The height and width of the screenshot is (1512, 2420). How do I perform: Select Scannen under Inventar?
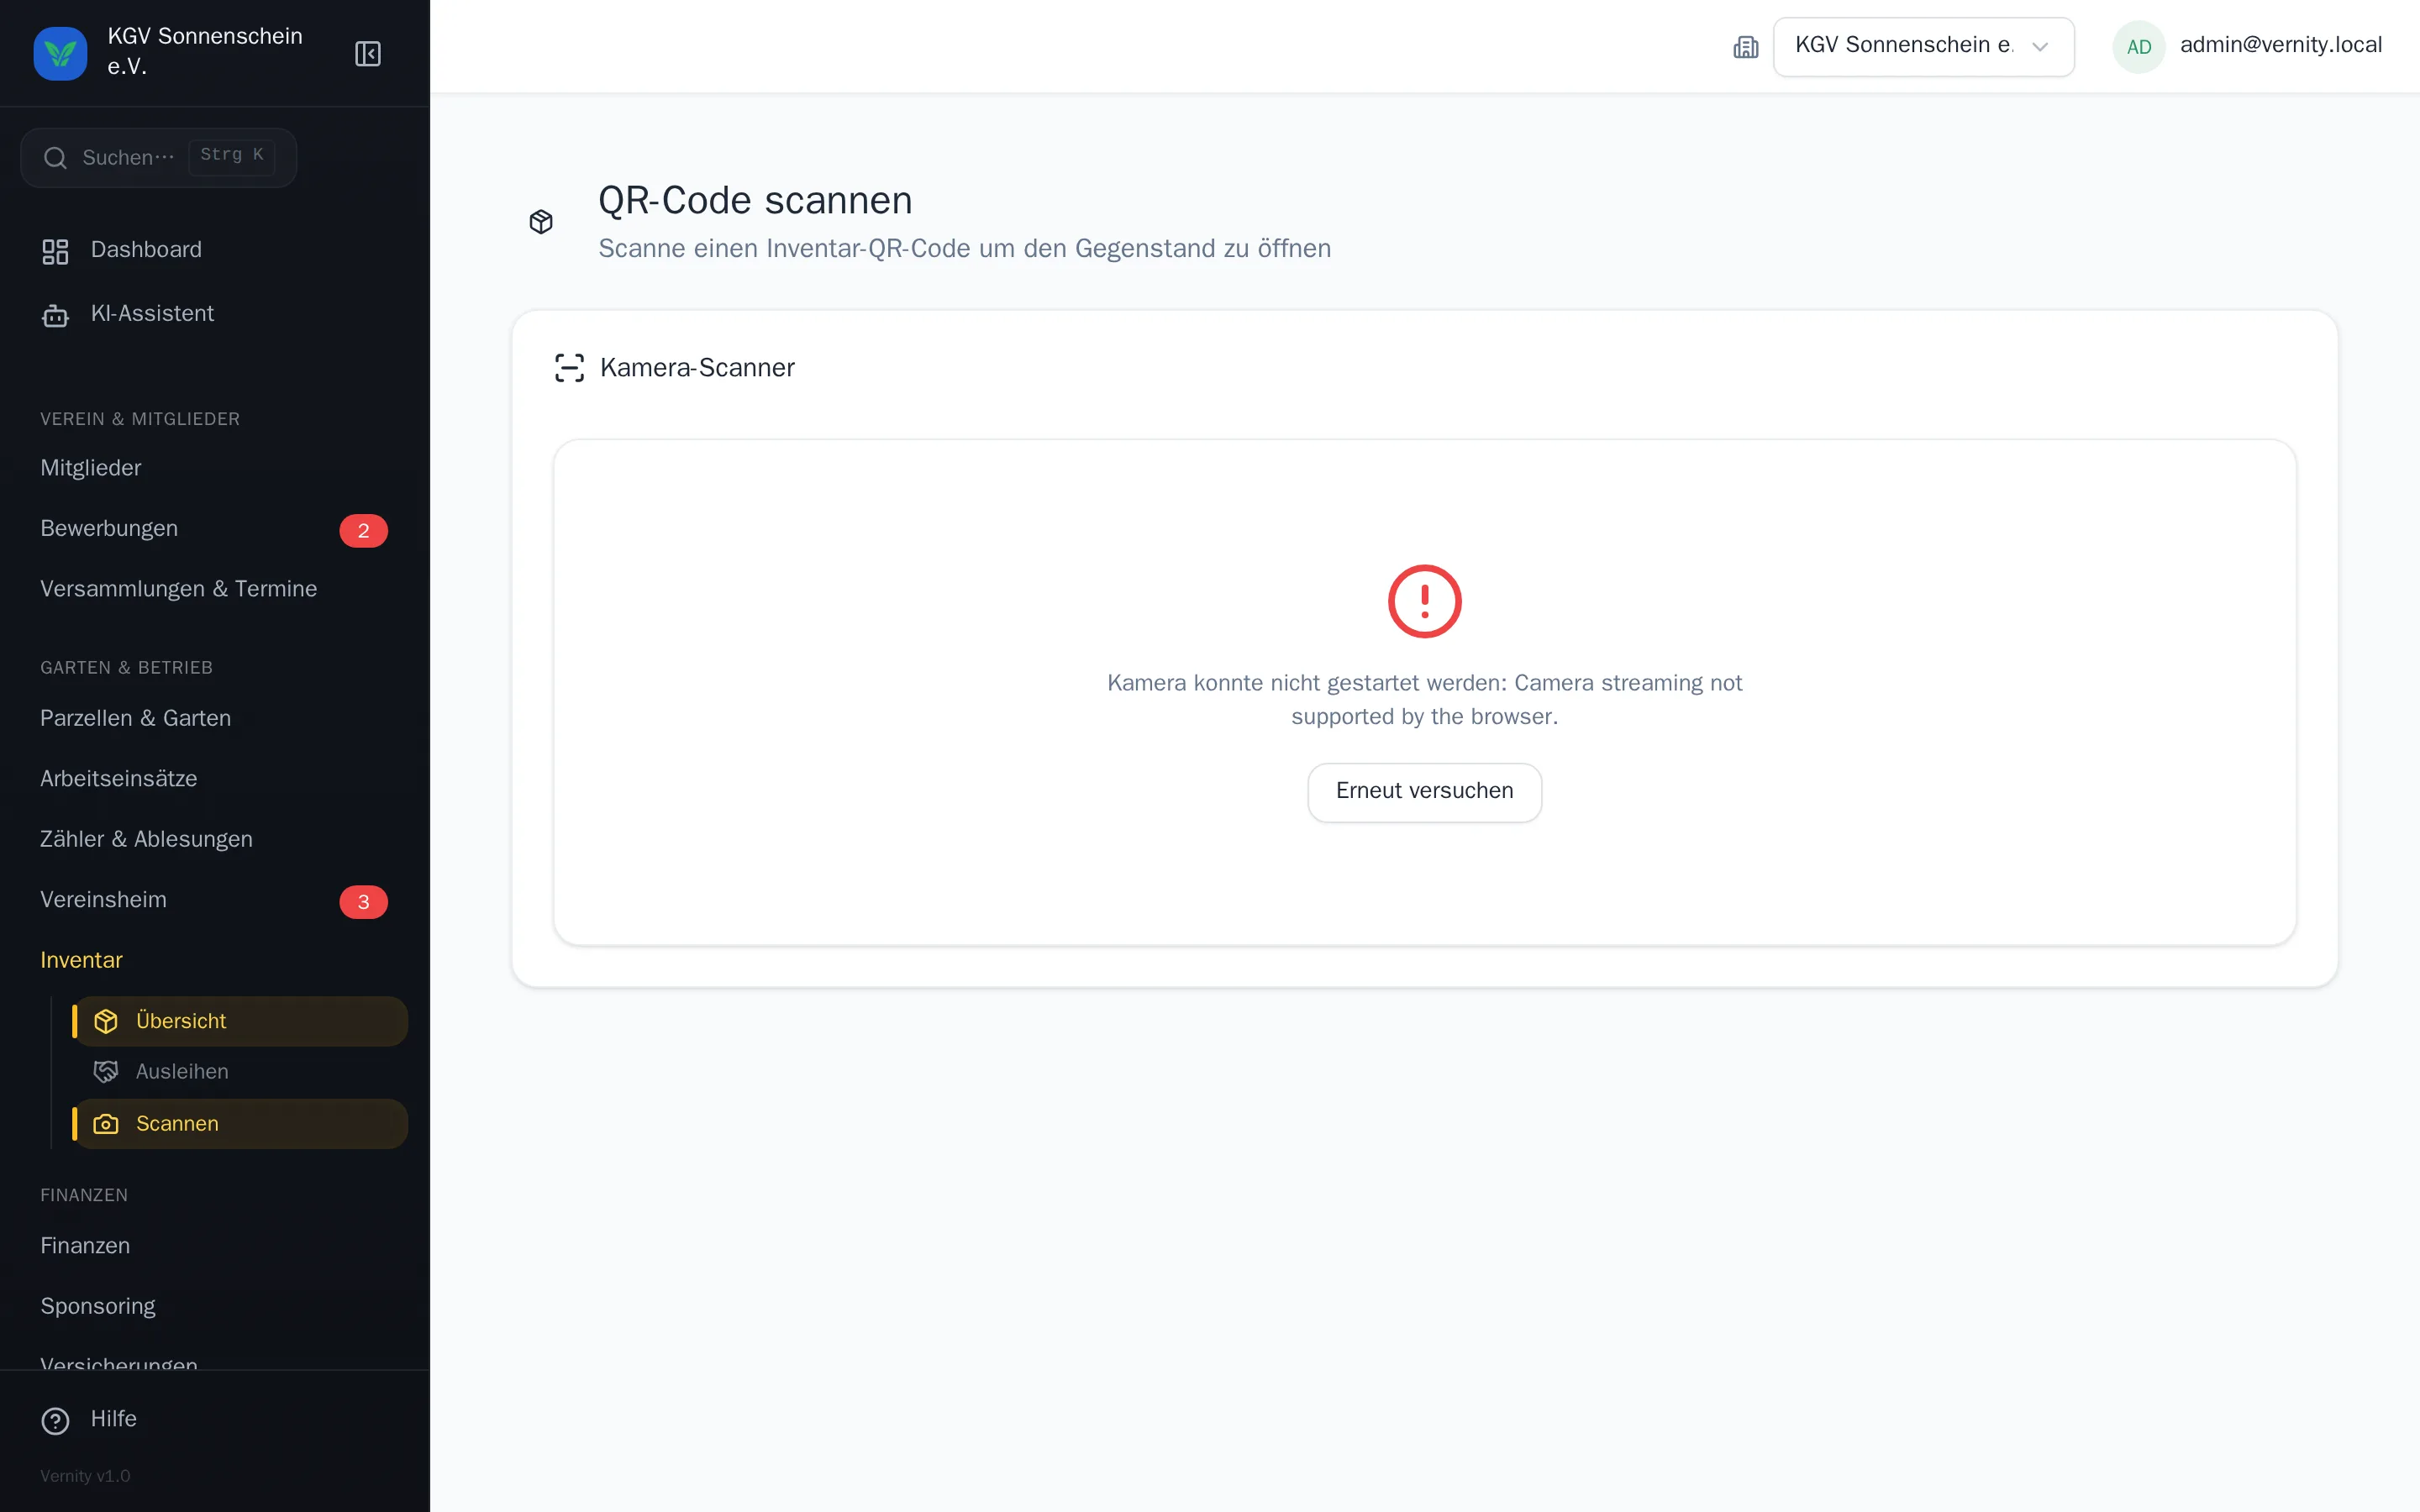click(241, 1124)
